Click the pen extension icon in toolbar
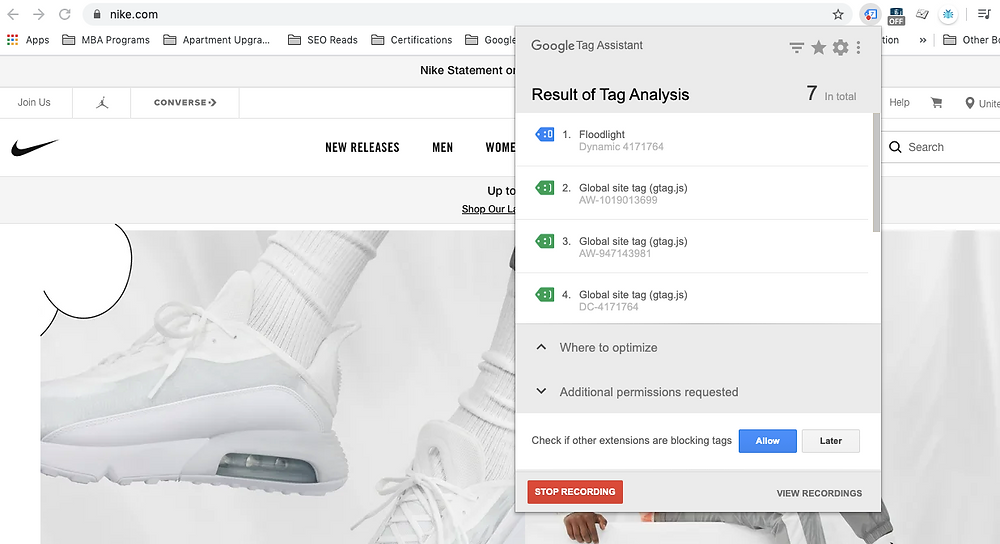Viewport: 1000px width, 544px height. click(x=922, y=14)
